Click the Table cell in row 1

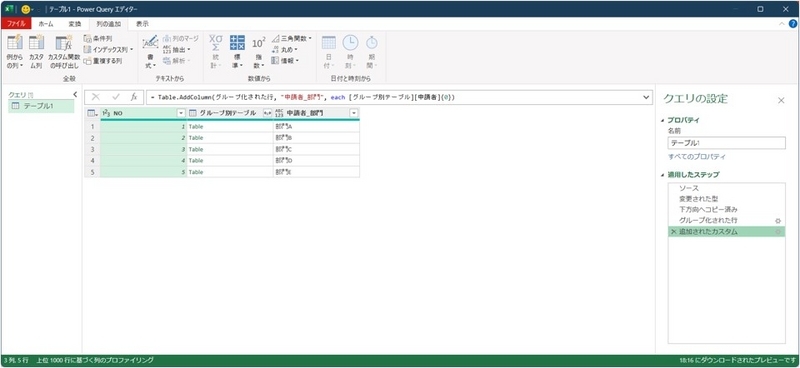click(230, 126)
